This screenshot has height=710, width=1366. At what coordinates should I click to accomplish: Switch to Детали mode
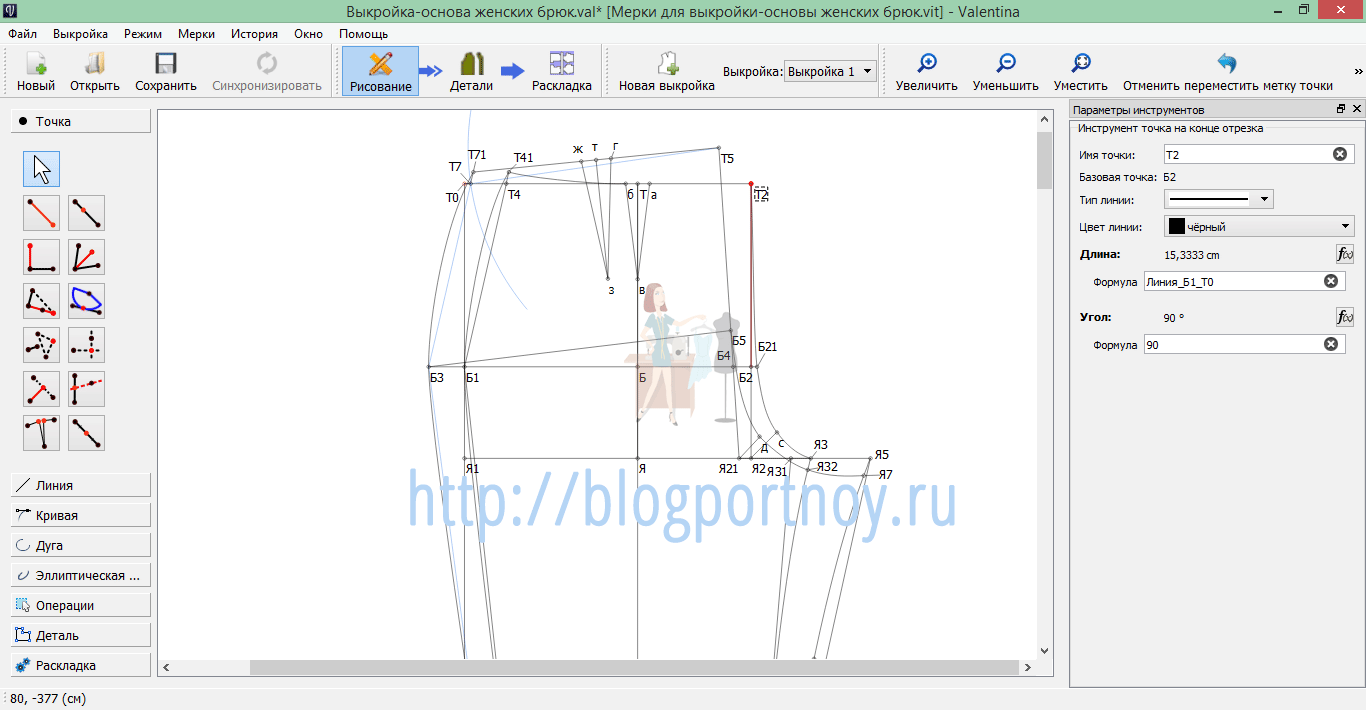click(x=471, y=72)
